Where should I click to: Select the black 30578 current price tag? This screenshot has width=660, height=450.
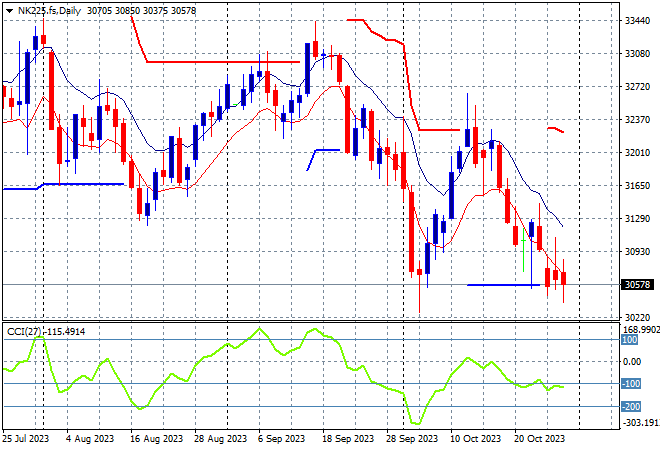(x=638, y=285)
